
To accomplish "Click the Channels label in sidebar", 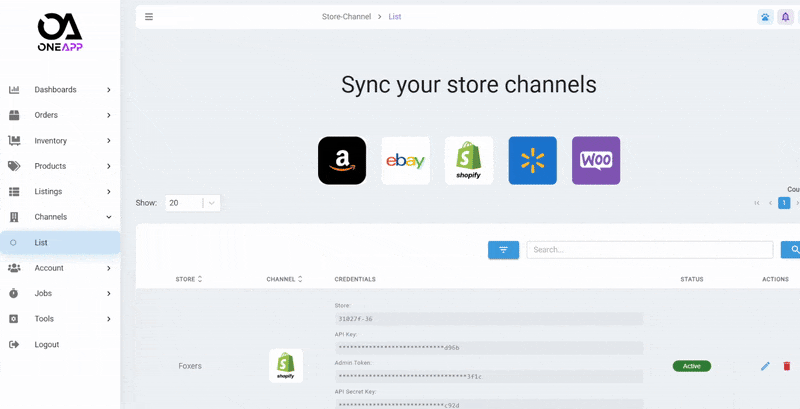I will [51, 217].
